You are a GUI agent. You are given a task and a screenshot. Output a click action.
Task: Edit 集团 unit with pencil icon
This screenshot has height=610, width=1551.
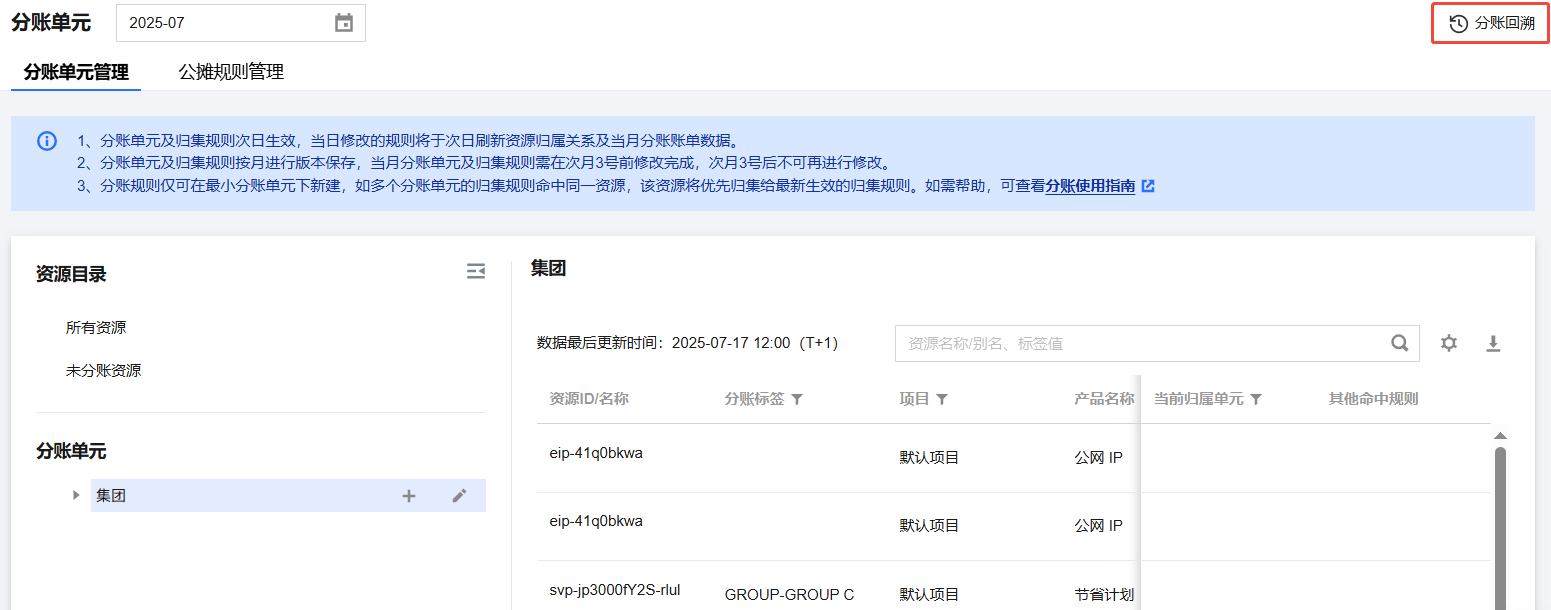[459, 496]
